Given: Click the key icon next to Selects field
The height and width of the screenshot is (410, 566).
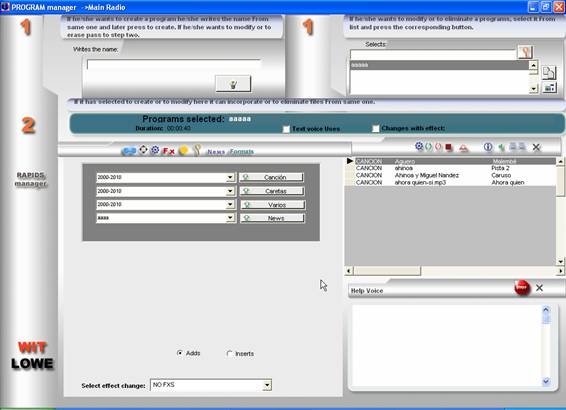Looking at the screenshot, I should click(x=525, y=52).
